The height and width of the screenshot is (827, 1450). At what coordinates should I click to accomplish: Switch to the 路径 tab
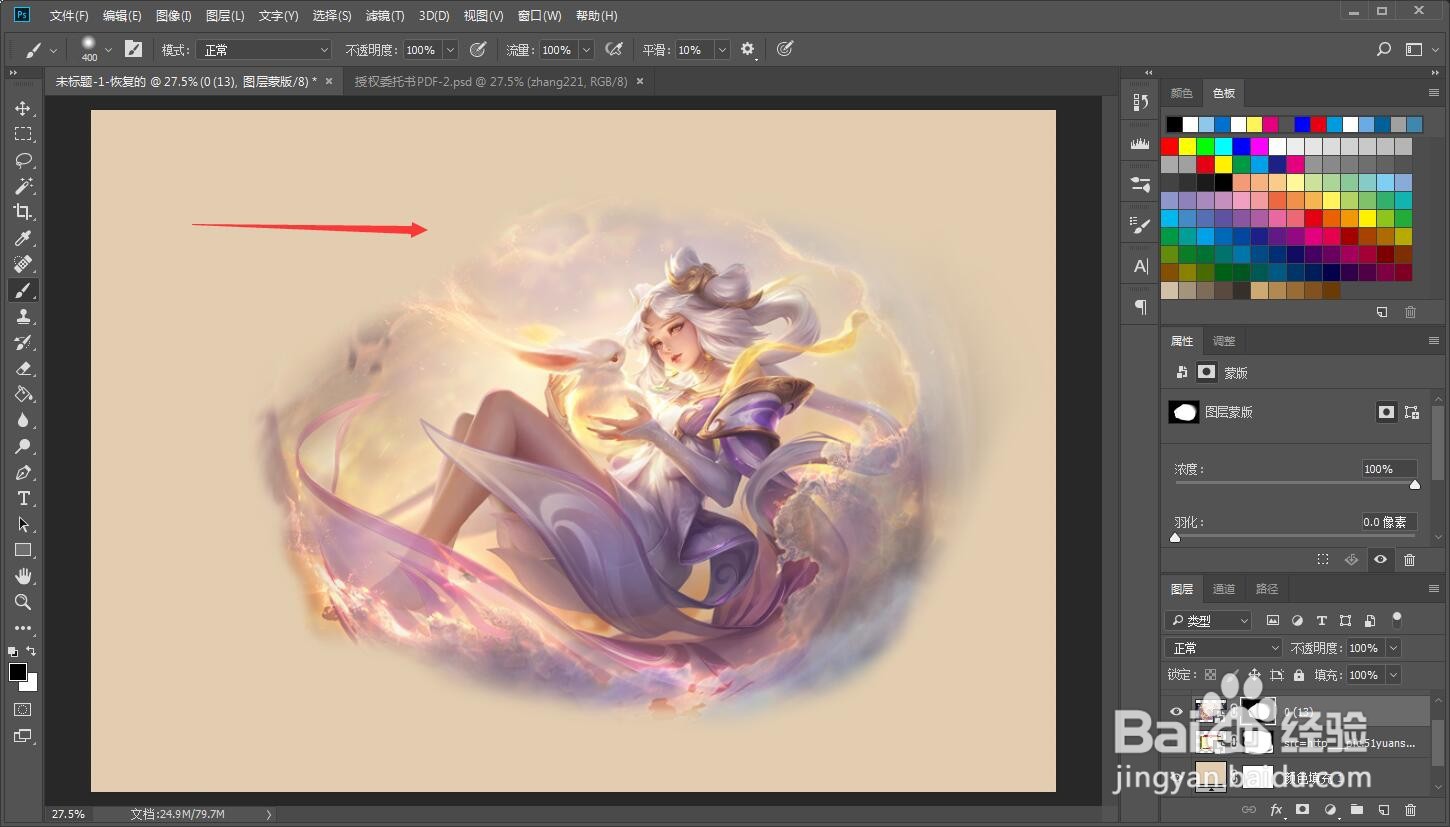[x=1267, y=589]
